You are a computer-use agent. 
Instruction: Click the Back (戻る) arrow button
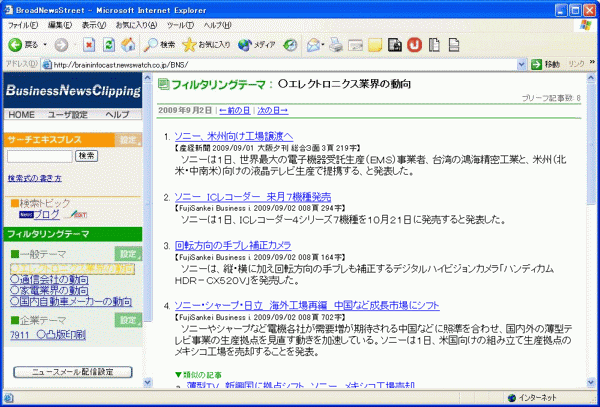(23, 45)
